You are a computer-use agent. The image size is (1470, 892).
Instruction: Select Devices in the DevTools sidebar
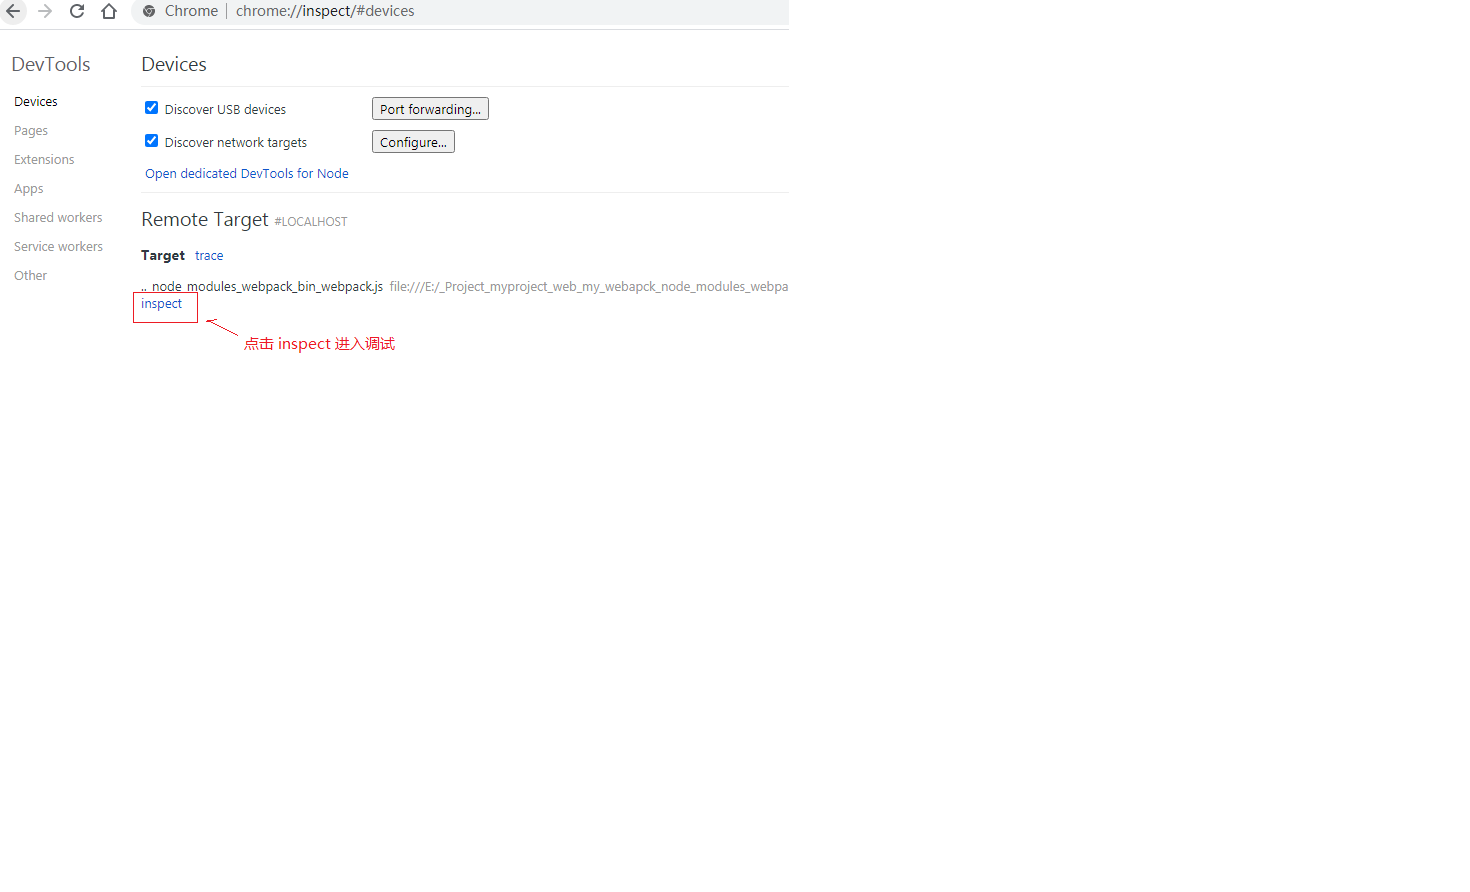36,102
